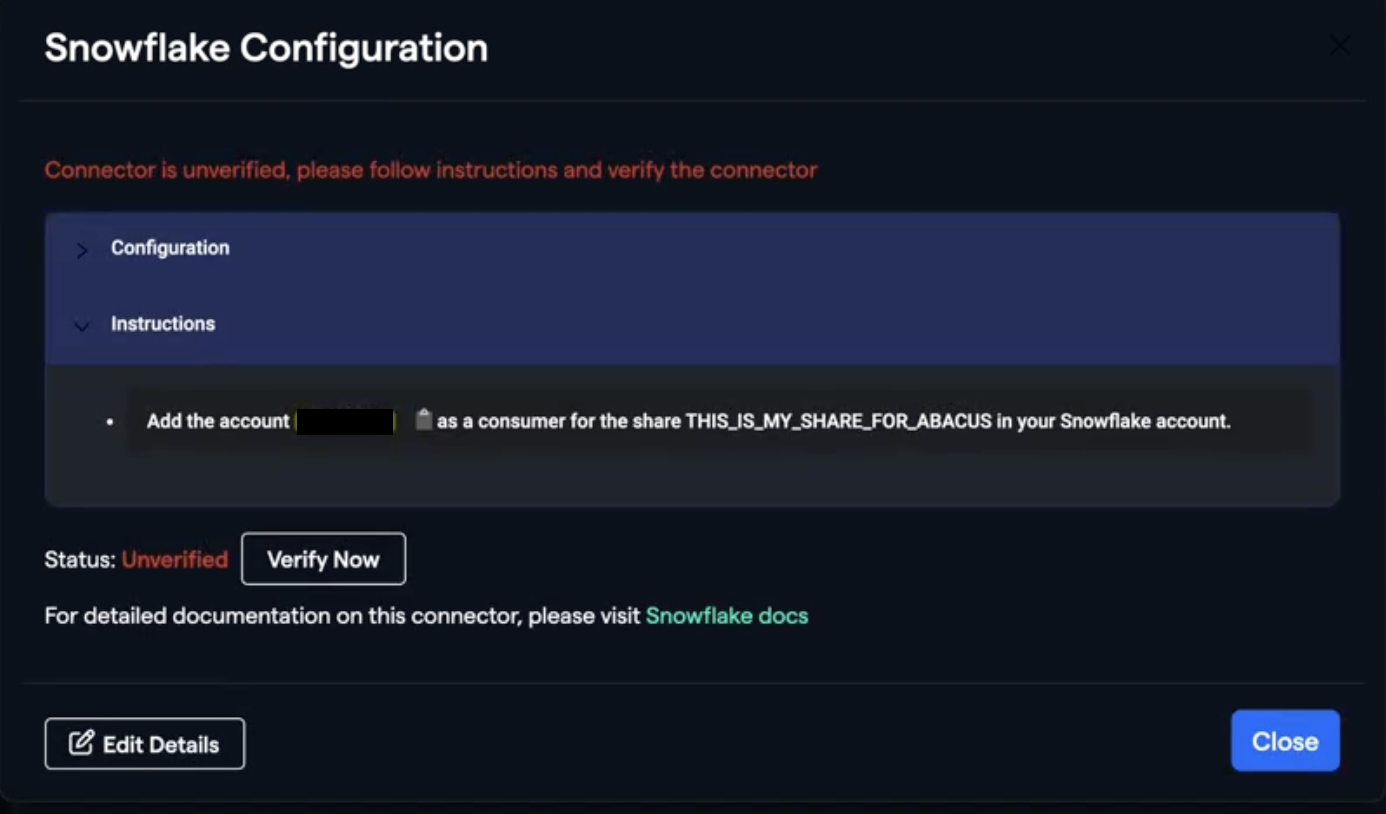Click the Configuration section label
1386x814 pixels.
[170, 248]
